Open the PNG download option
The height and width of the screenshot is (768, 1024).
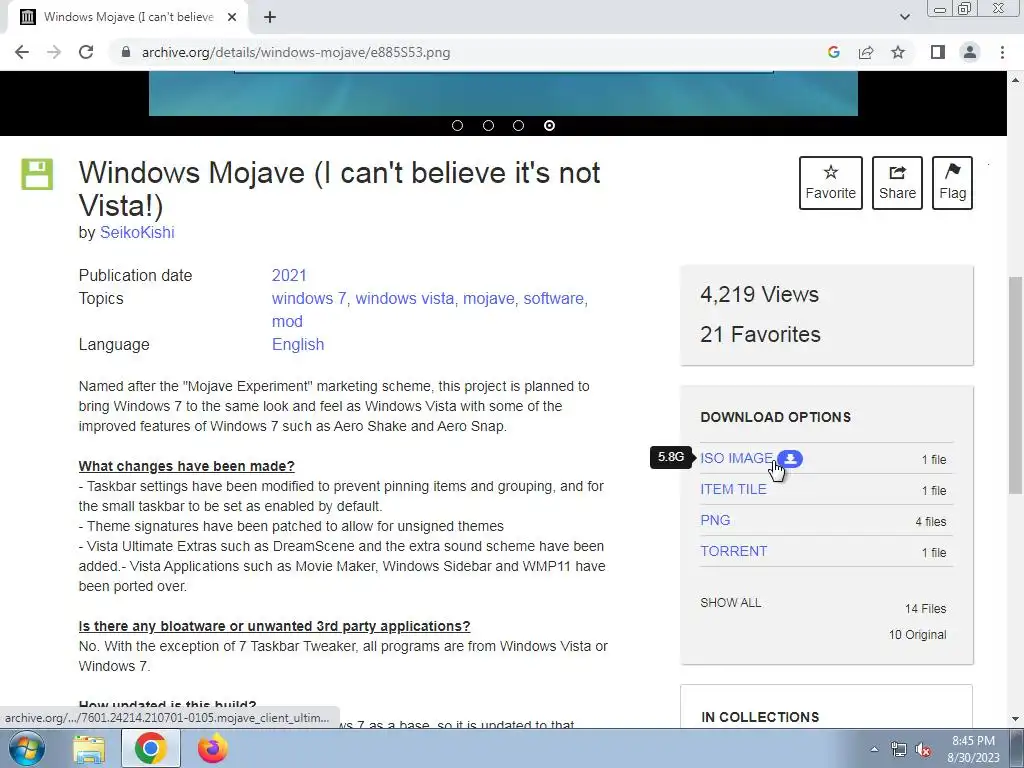[x=715, y=520]
